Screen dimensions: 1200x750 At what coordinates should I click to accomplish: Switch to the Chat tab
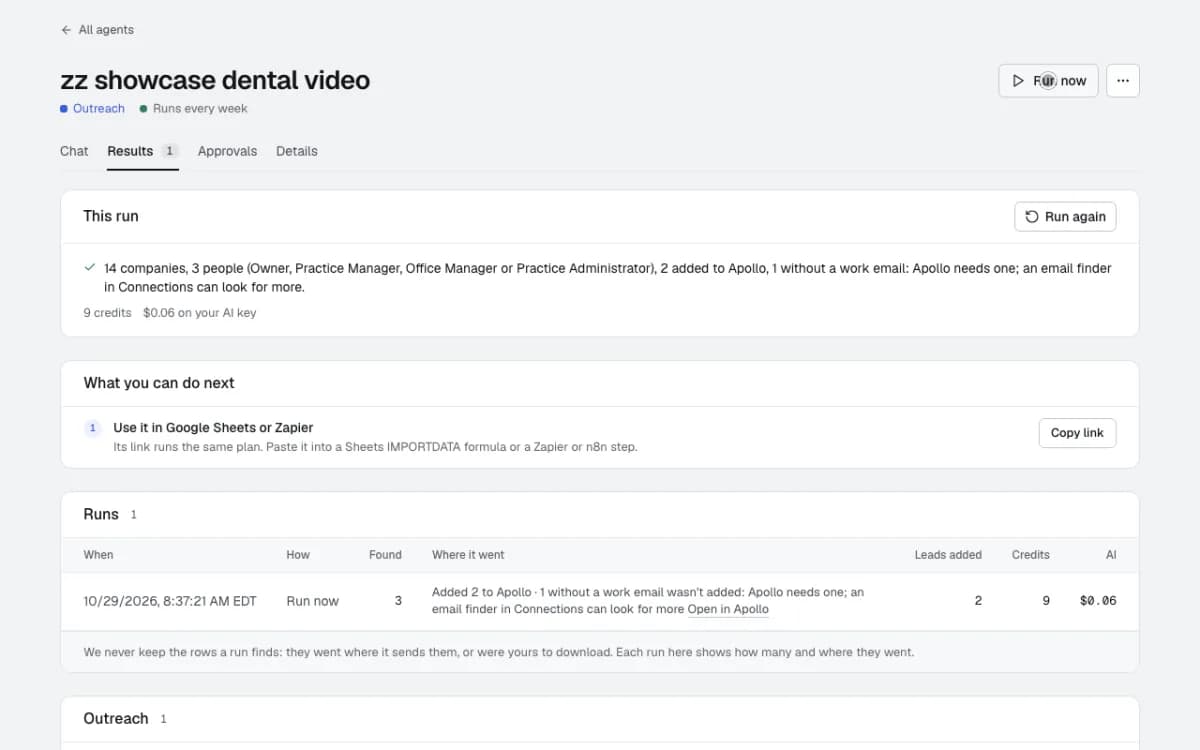click(x=74, y=151)
